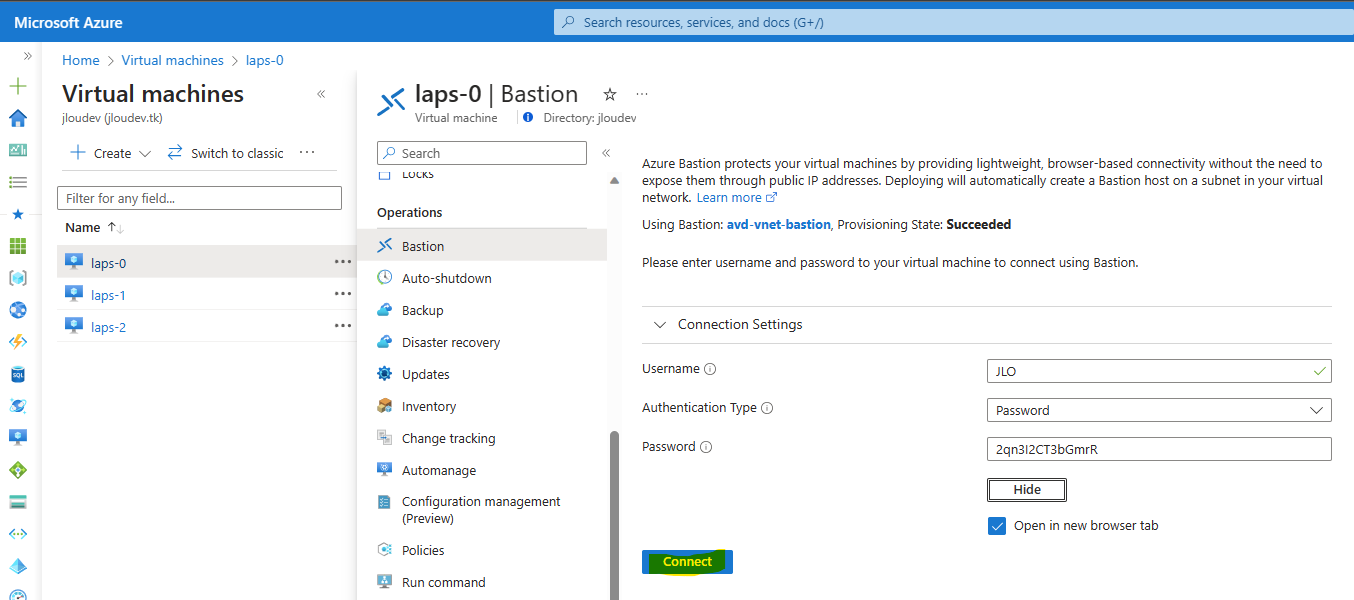Open Configuration management (Preview) item

click(x=482, y=510)
